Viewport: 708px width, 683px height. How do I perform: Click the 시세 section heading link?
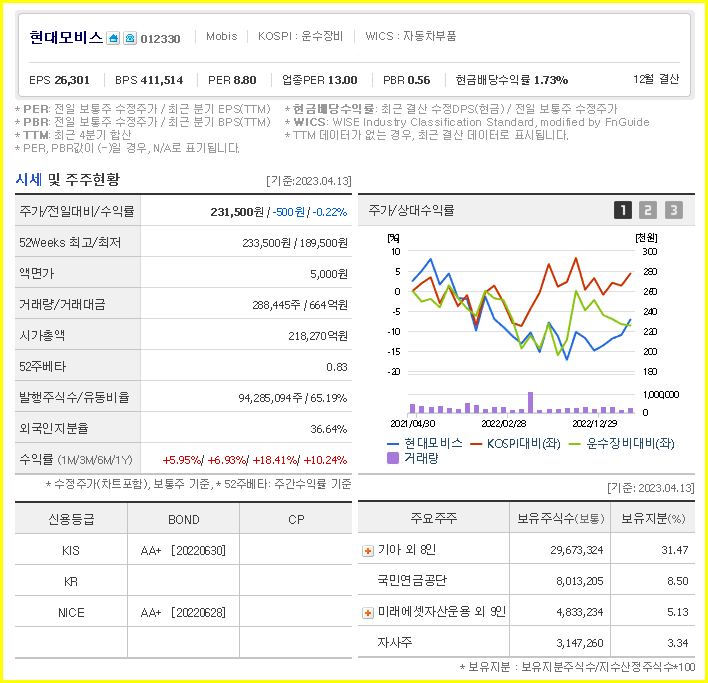click(28, 180)
